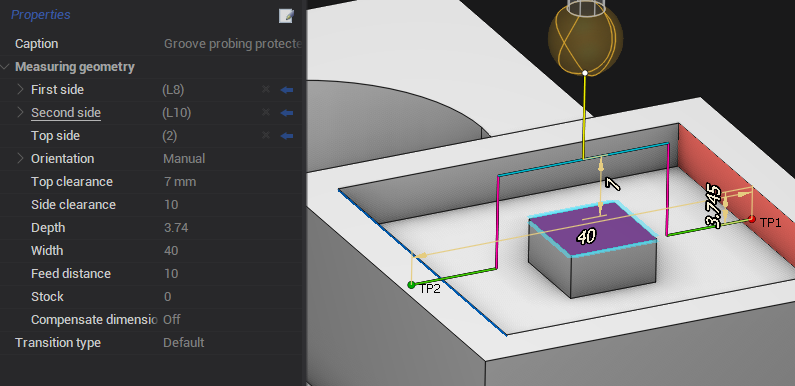
Task: Click the Properties panel title
Action: pyautogui.click(x=41, y=15)
